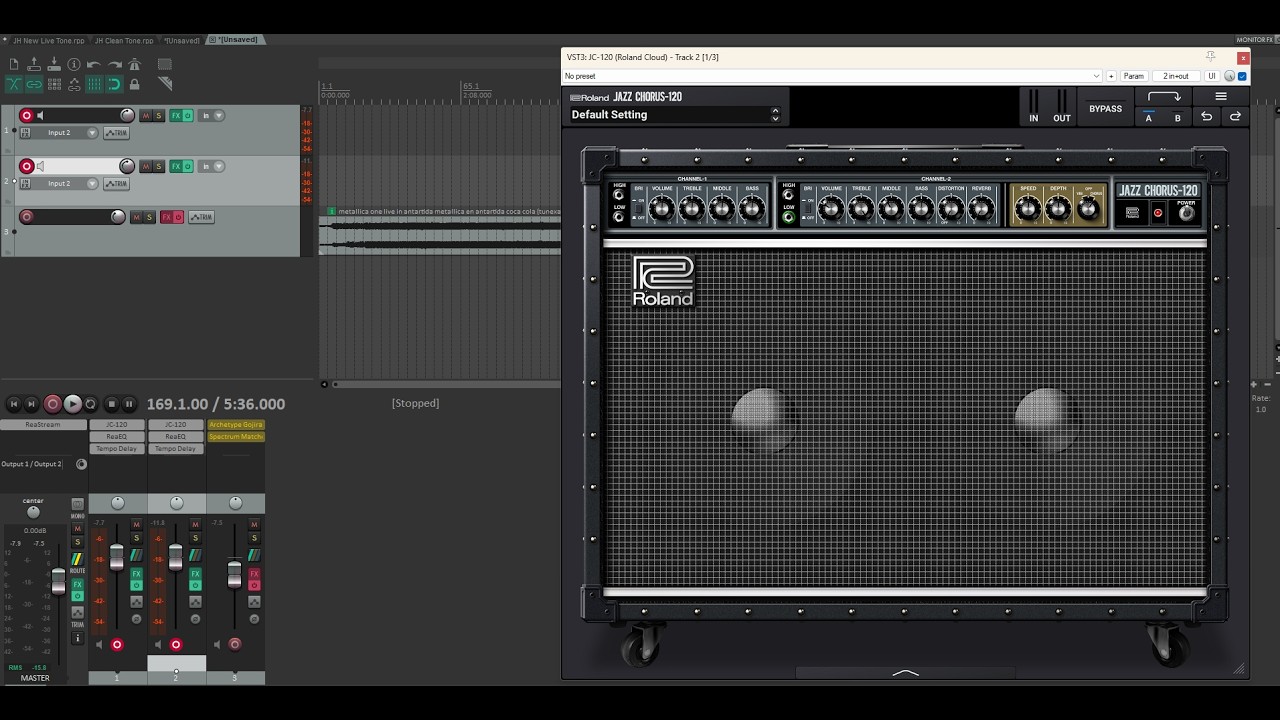Toggle transport repeat loop
The image size is (1280, 720).
[x=91, y=404]
